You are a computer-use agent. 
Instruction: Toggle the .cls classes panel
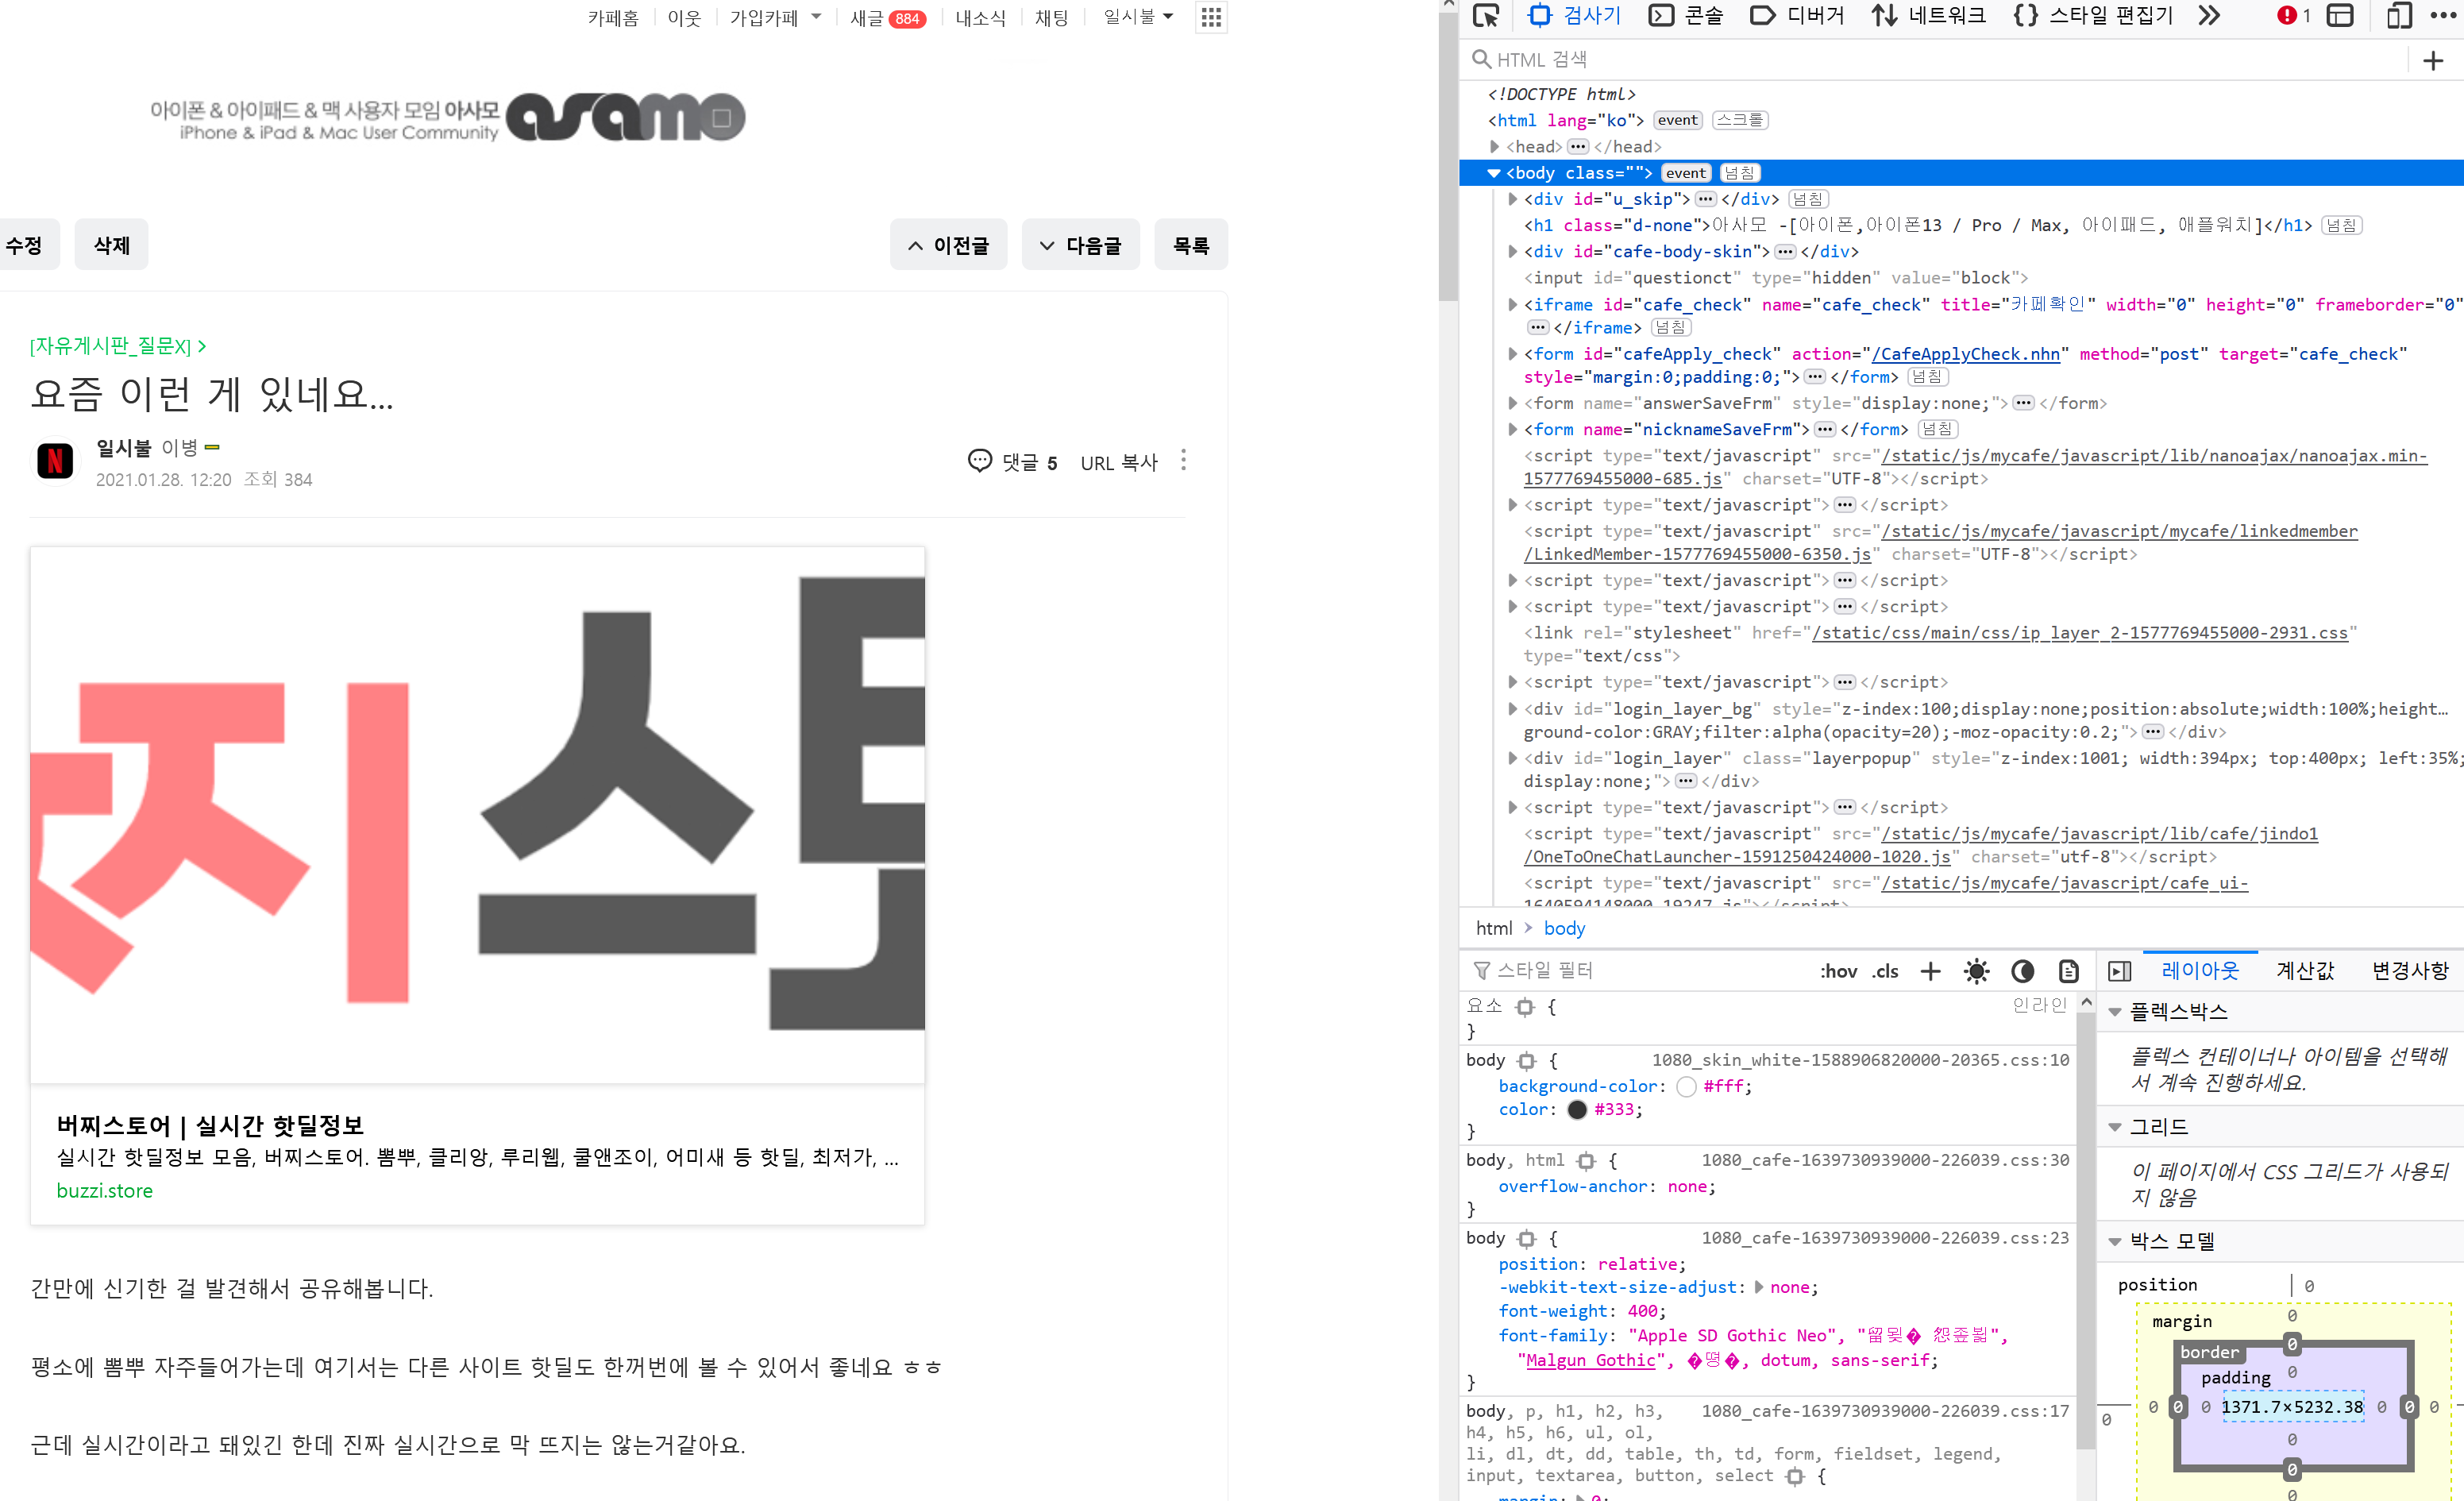(x=1885, y=971)
